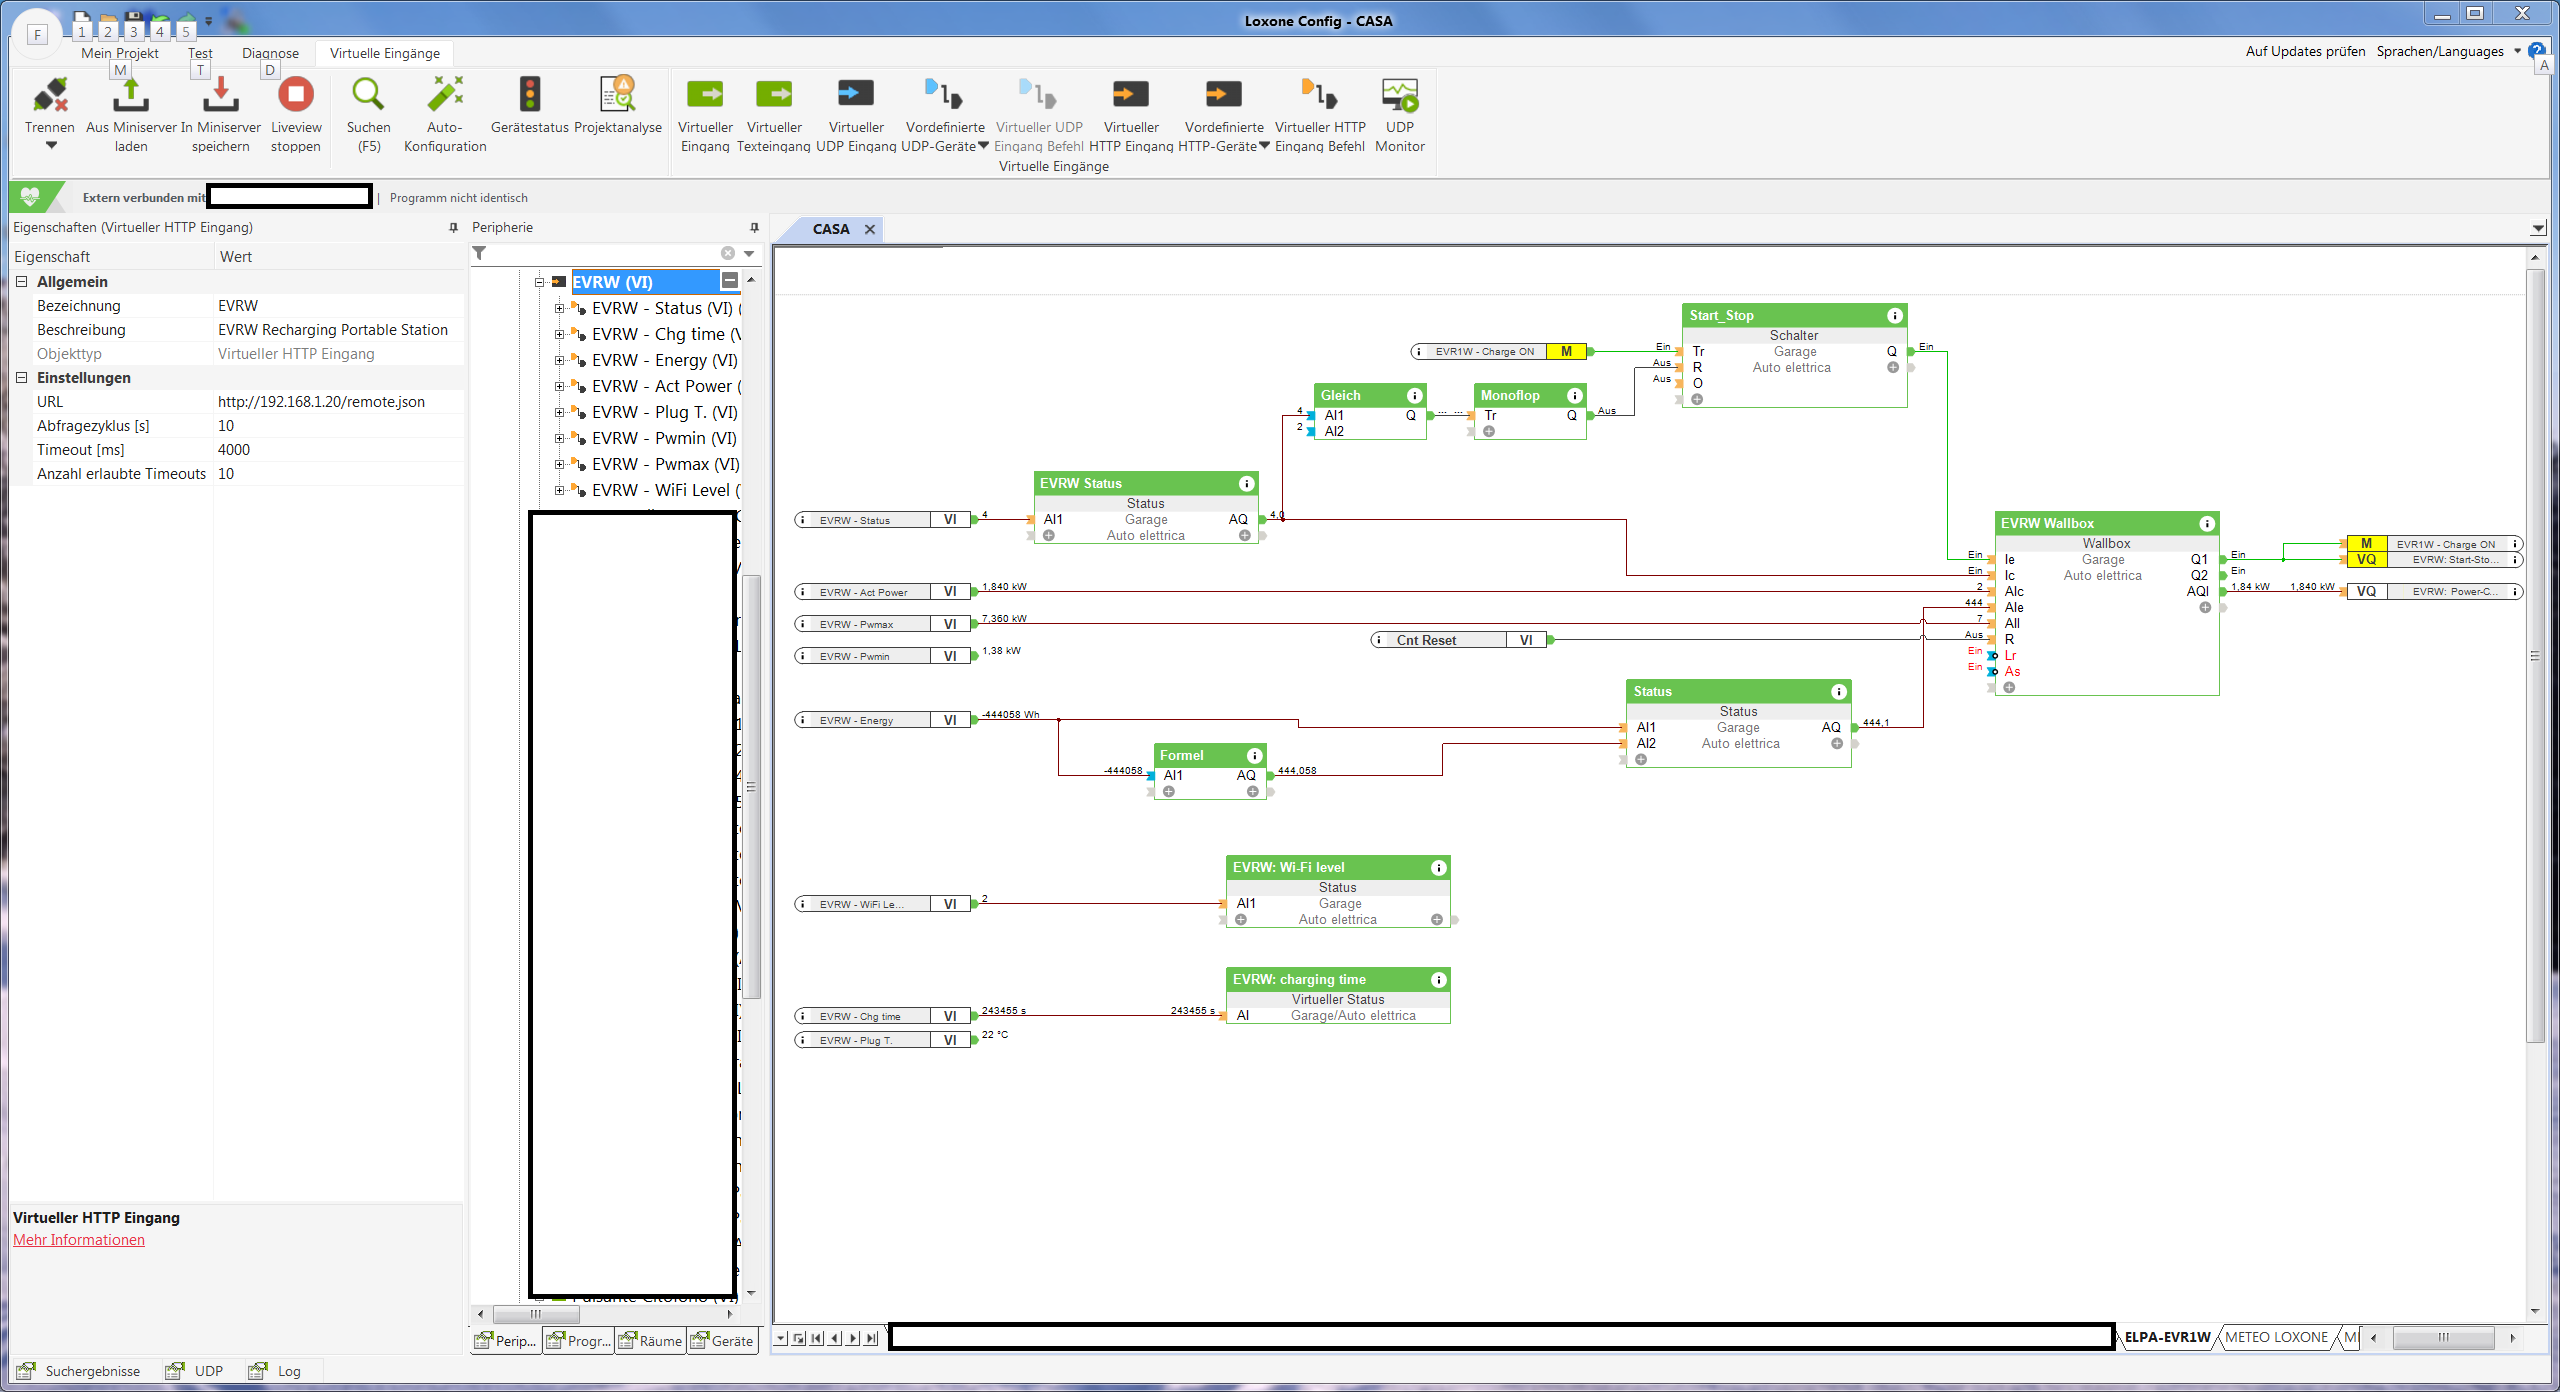The image size is (2560, 1392).
Task: Pin the Peripherie panel
Action: (754, 228)
